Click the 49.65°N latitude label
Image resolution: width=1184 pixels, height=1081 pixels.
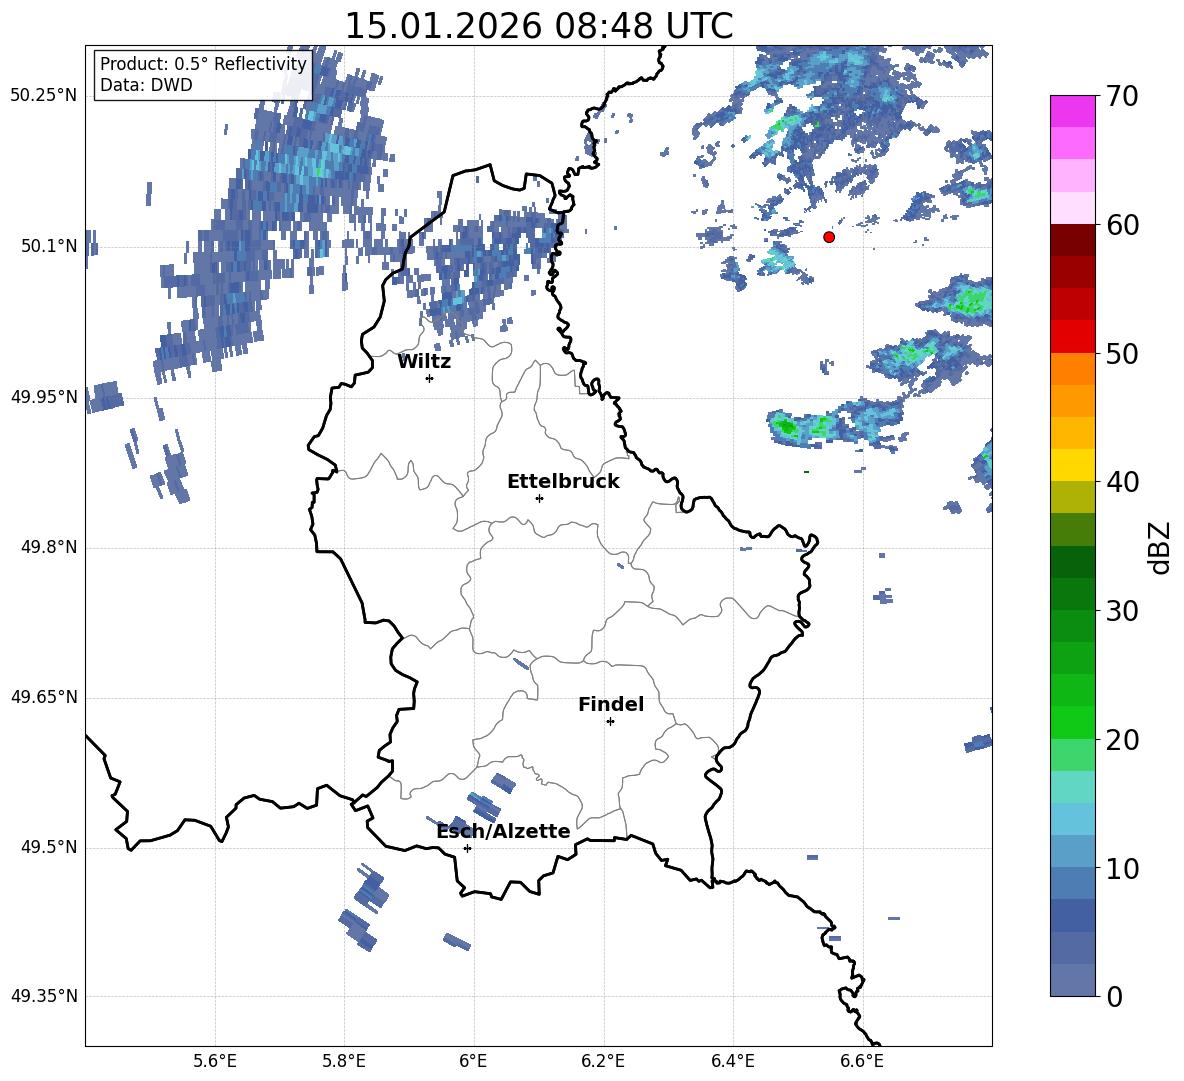click(x=44, y=697)
